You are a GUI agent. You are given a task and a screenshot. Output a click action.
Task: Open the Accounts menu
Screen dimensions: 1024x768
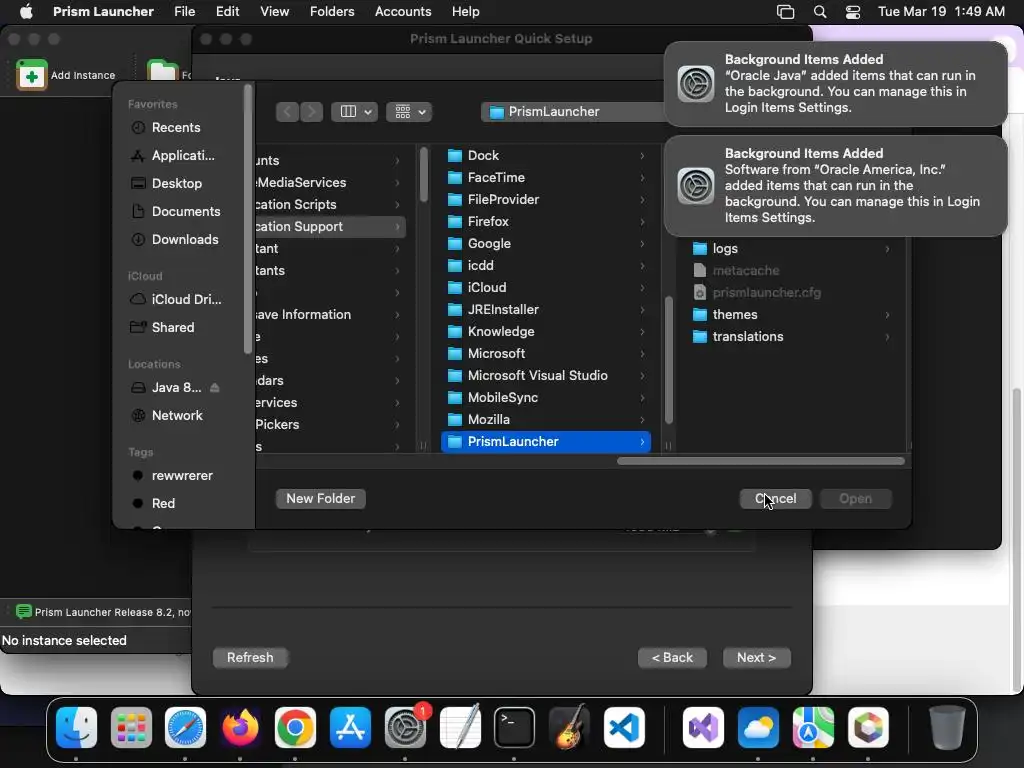coord(403,12)
